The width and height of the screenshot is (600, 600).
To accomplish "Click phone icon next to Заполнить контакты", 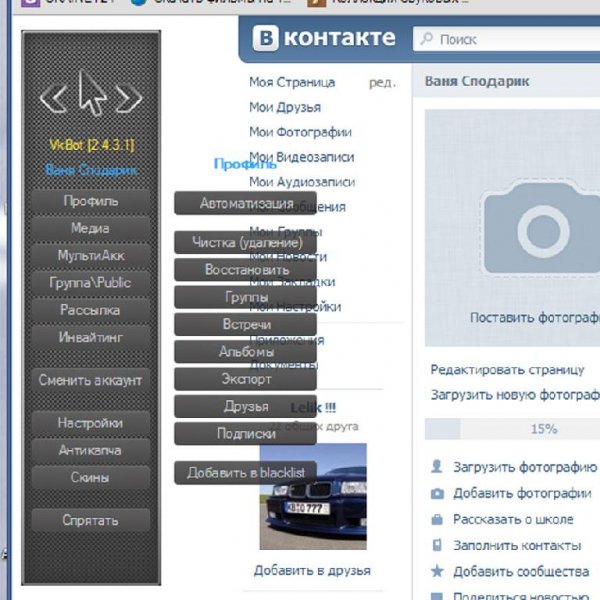I will (x=437, y=545).
